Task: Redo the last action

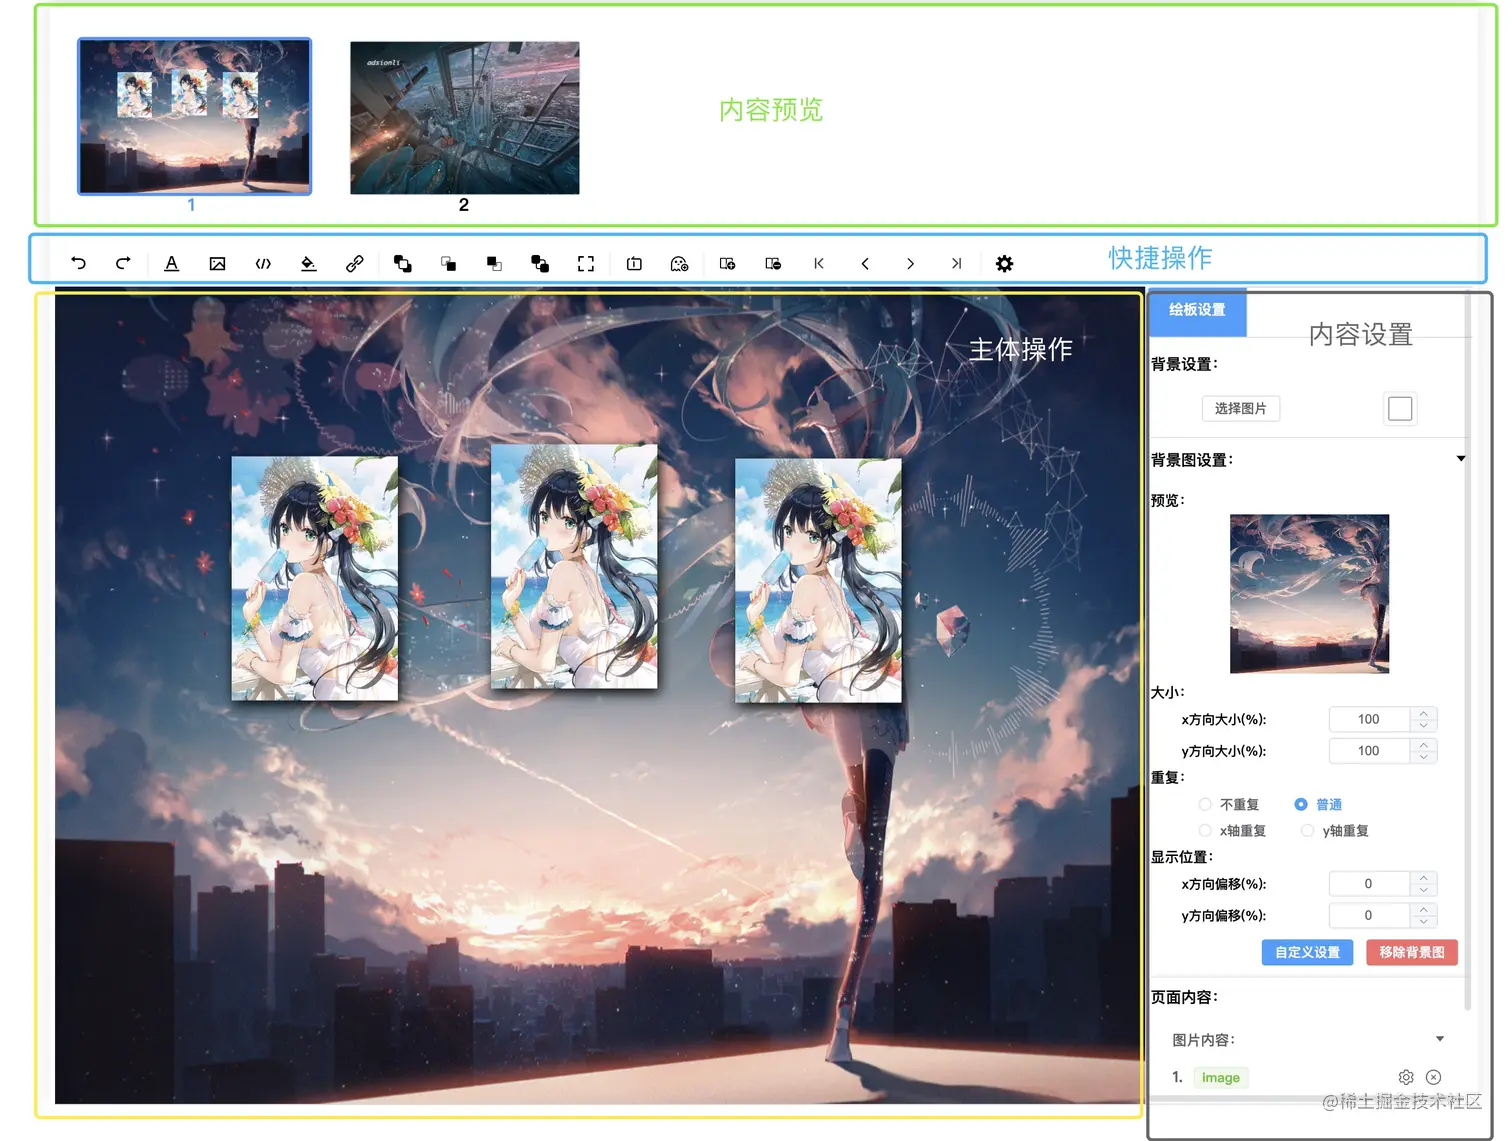Action: point(123,263)
